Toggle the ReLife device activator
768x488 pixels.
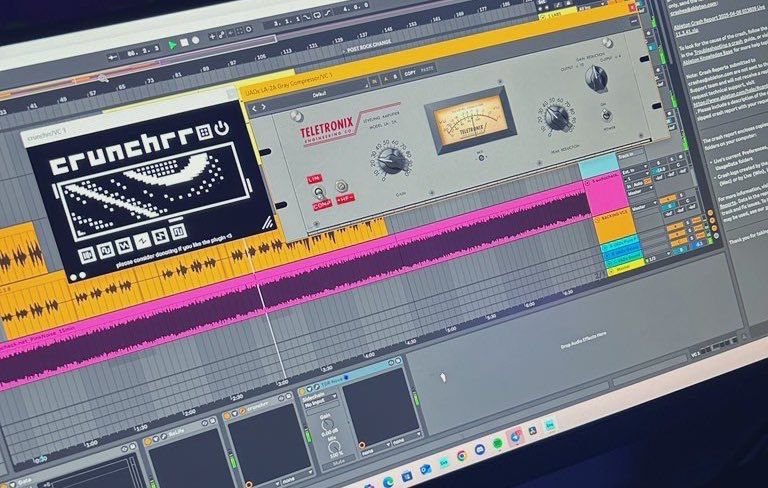pos(147,441)
